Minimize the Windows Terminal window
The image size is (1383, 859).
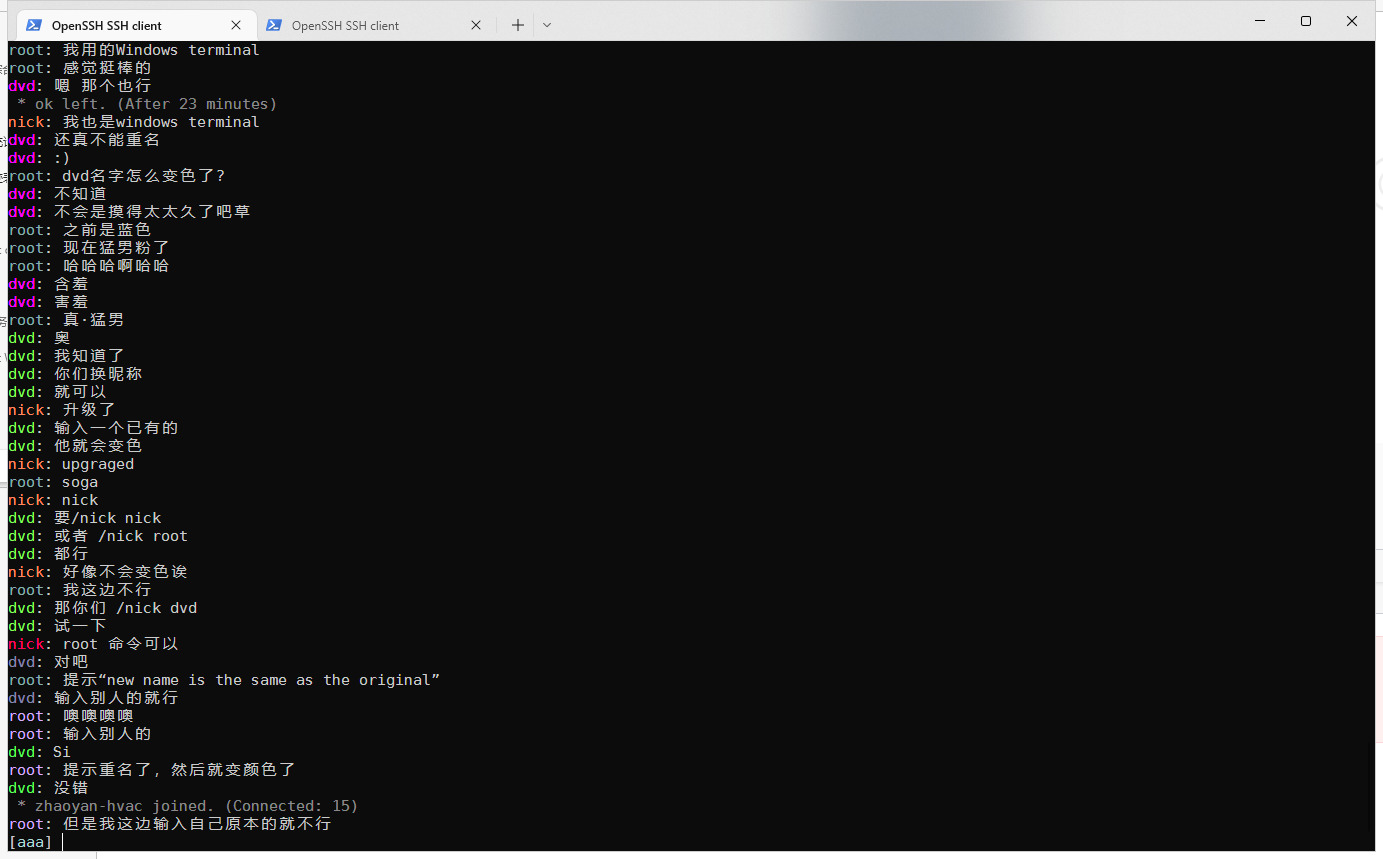(x=1259, y=21)
